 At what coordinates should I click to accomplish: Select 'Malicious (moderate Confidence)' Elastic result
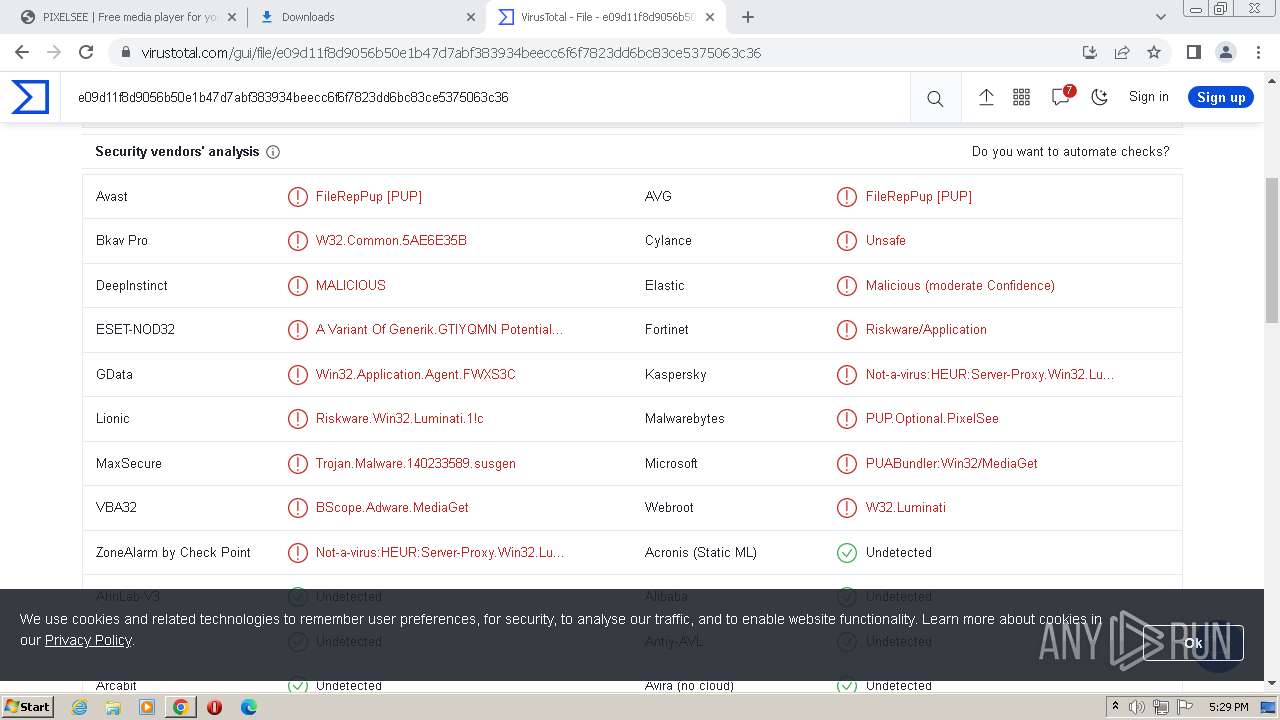coord(960,286)
